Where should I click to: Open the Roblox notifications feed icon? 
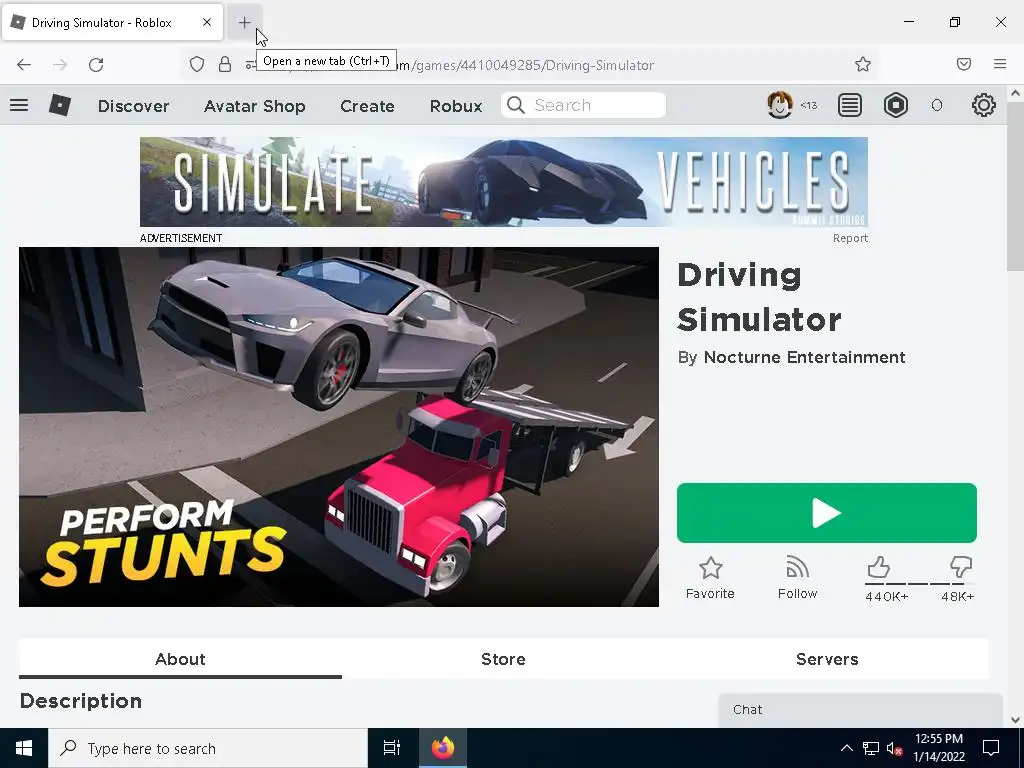[x=850, y=105]
